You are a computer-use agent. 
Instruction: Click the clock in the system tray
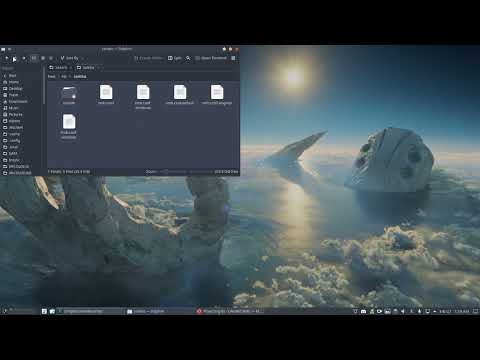[x=454, y=311]
